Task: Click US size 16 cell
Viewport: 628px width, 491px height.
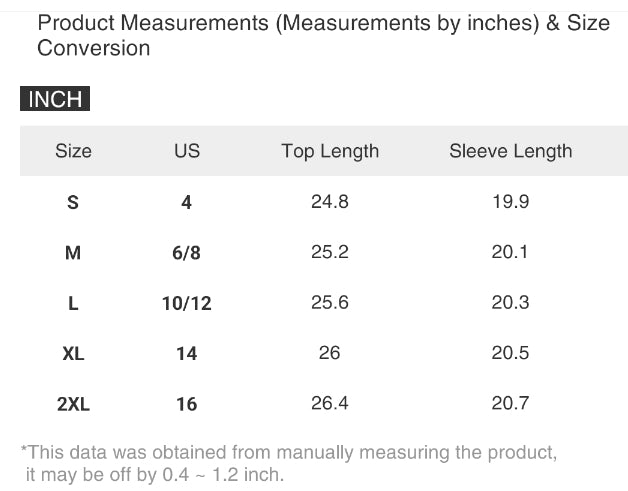Action: point(187,404)
